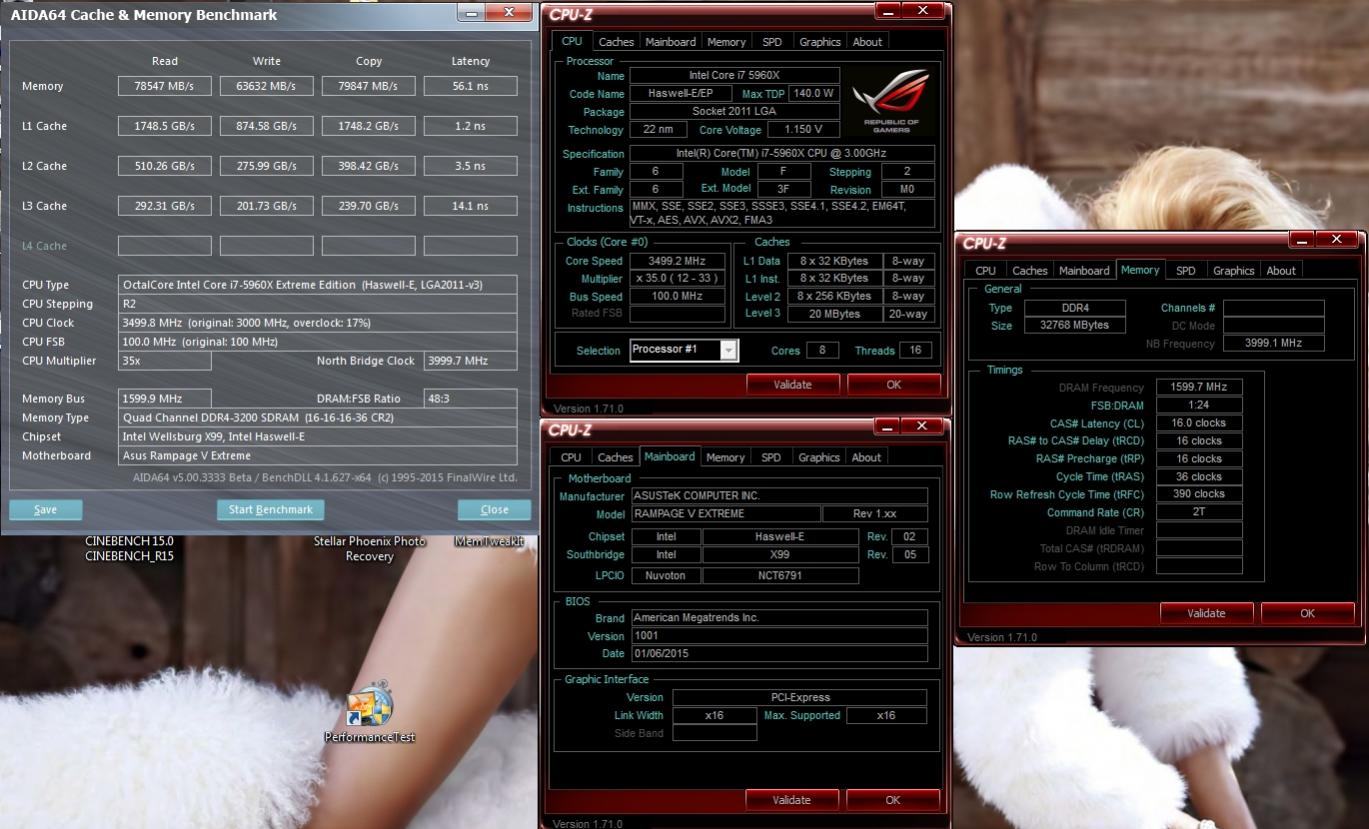This screenshot has height=829, width=1369.
Task: Click Stellar Phoenix Photo Recovery desktop label
Action: tap(369, 549)
